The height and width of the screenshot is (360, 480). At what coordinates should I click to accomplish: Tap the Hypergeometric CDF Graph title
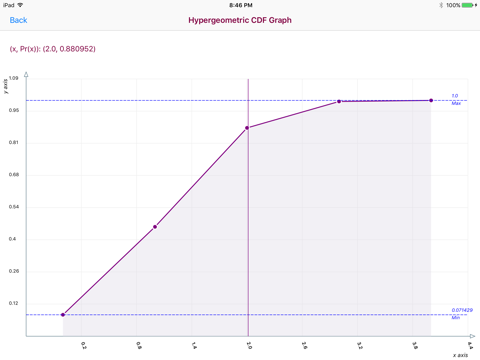pyautogui.click(x=240, y=20)
